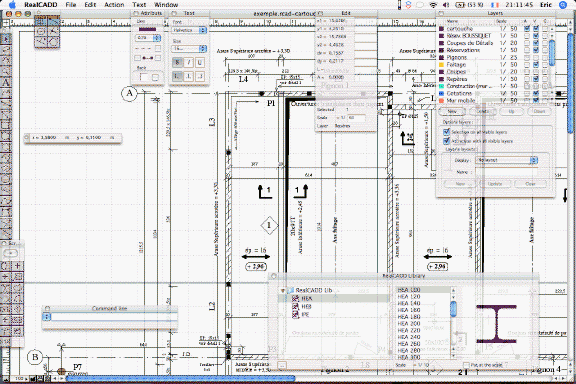
Task: Open the Action menu
Action: click(x=114, y=5)
